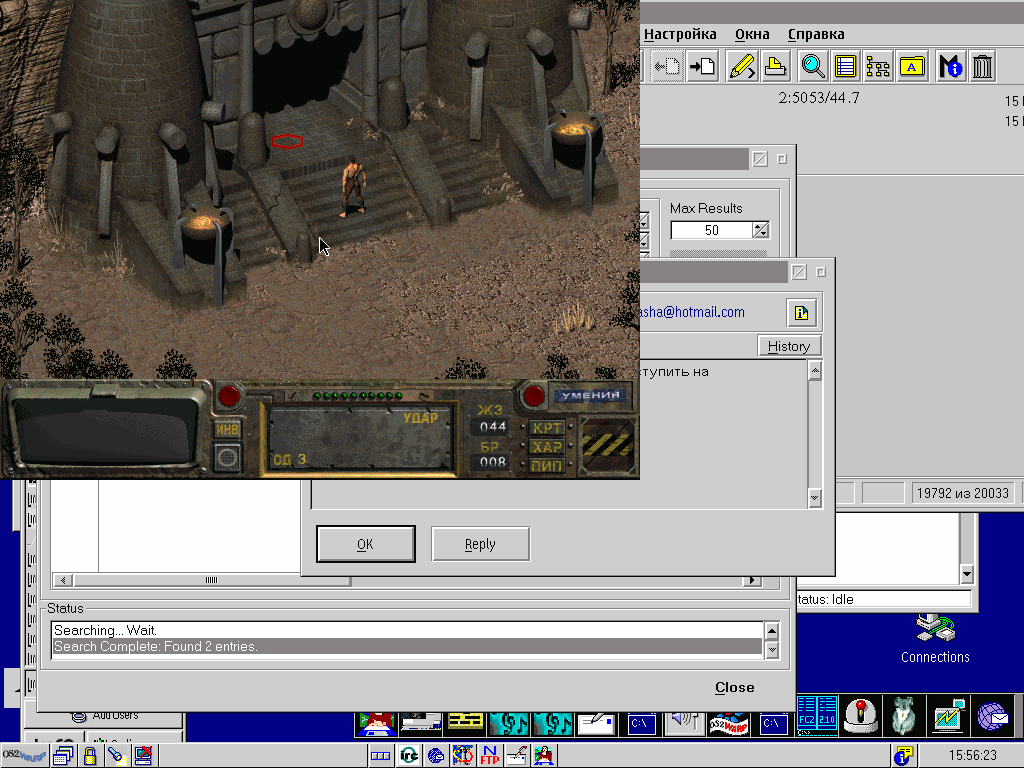Click the Status list scroll down arrow

(x=771, y=650)
